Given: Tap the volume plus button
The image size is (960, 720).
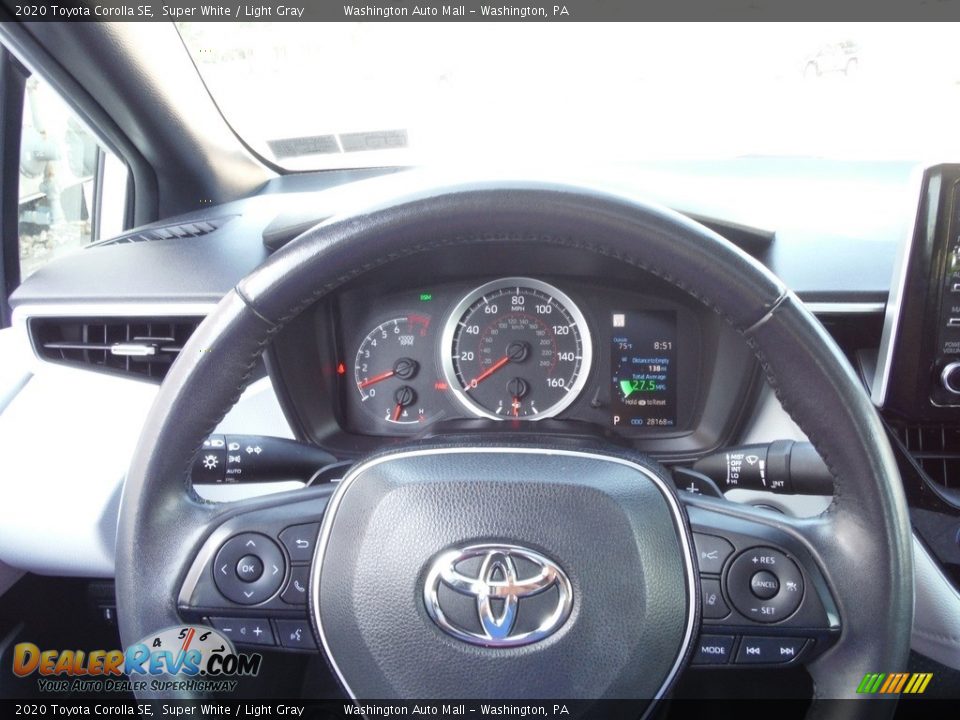Looking at the screenshot, I should [x=258, y=631].
